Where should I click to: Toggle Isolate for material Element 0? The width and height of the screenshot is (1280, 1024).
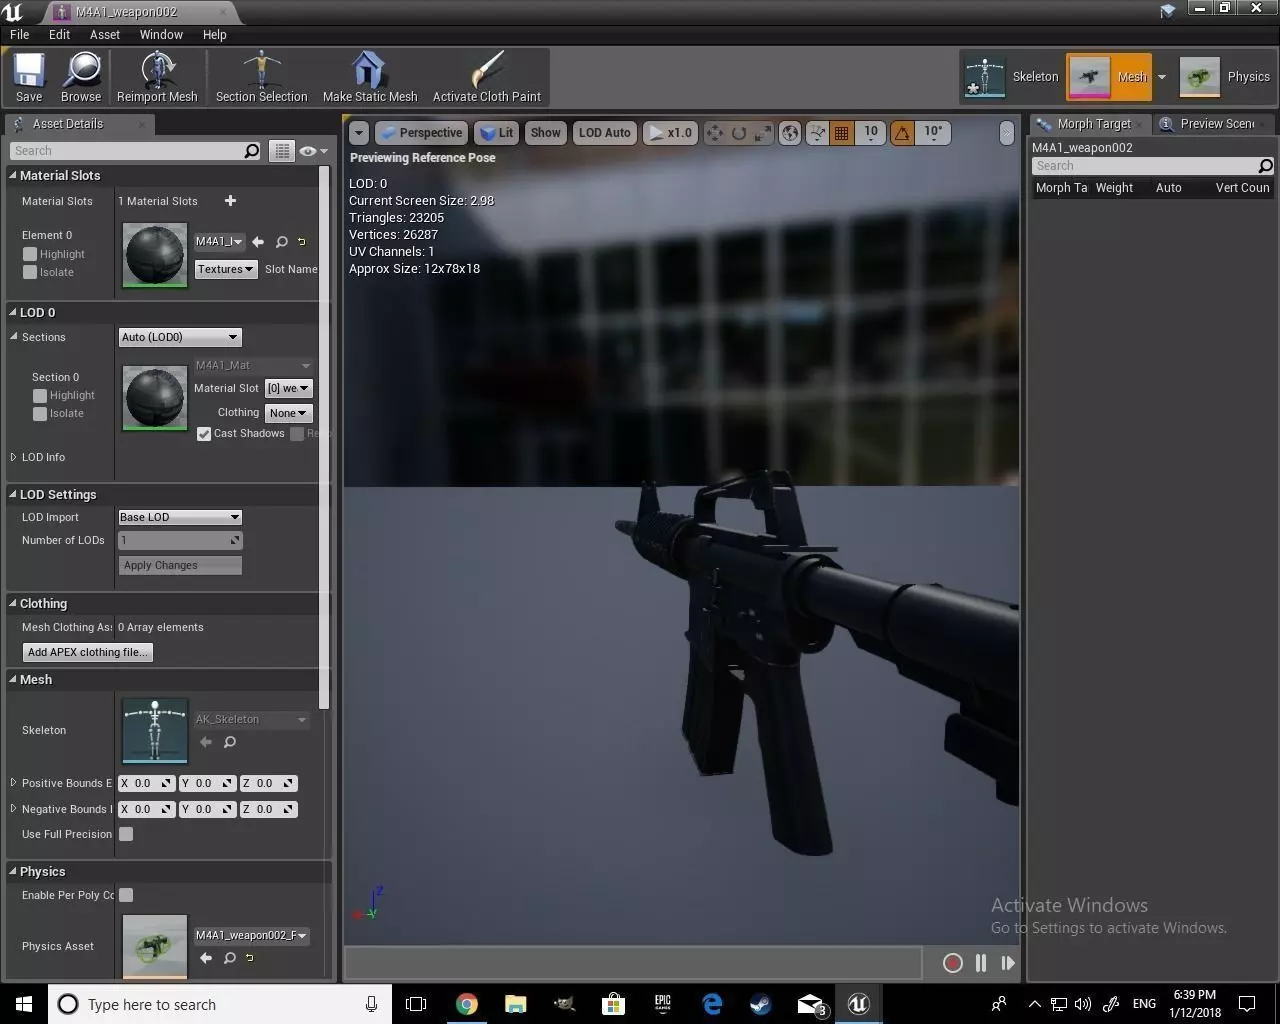point(30,272)
